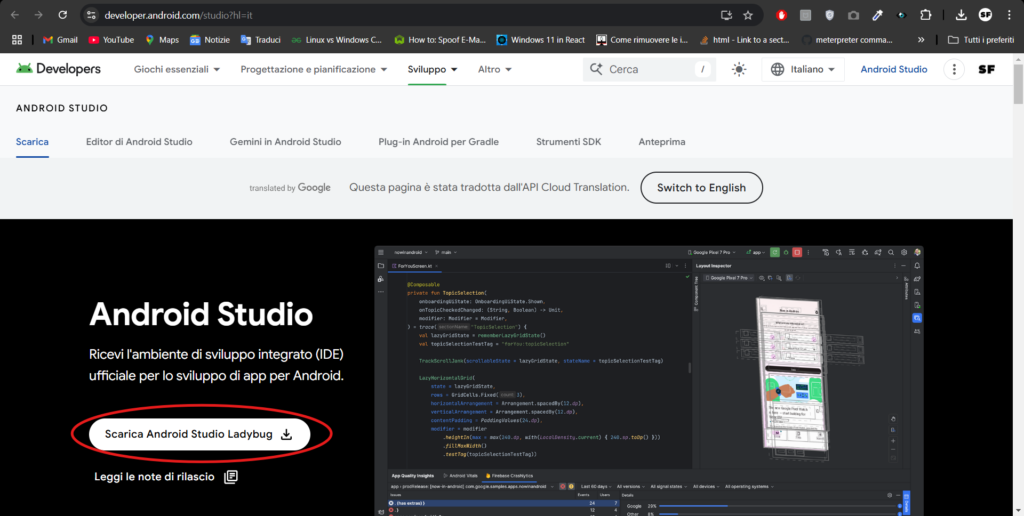Switch to Strumenti SDK tab
1024x516 pixels.
point(568,142)
